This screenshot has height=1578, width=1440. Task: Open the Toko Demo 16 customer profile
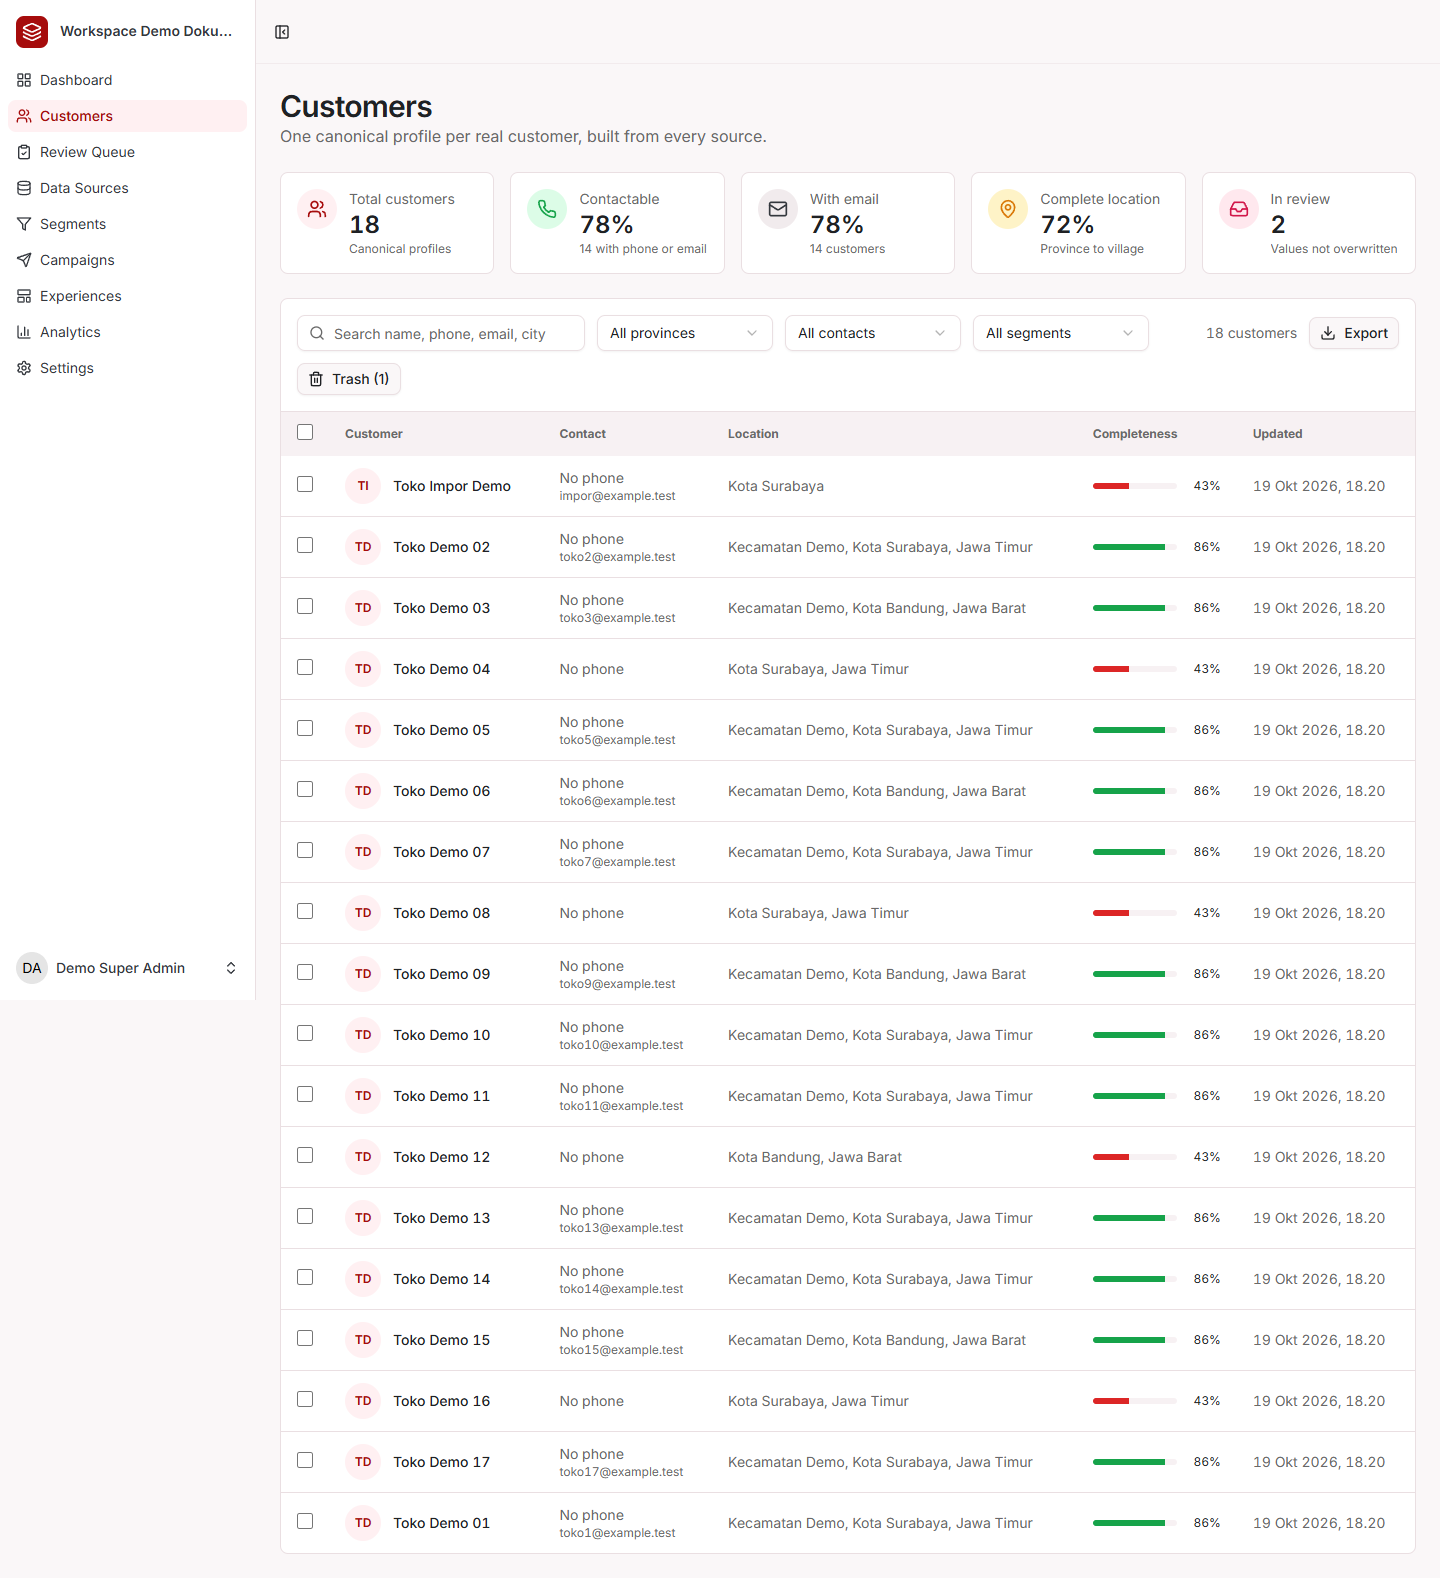coord(441,1401)
